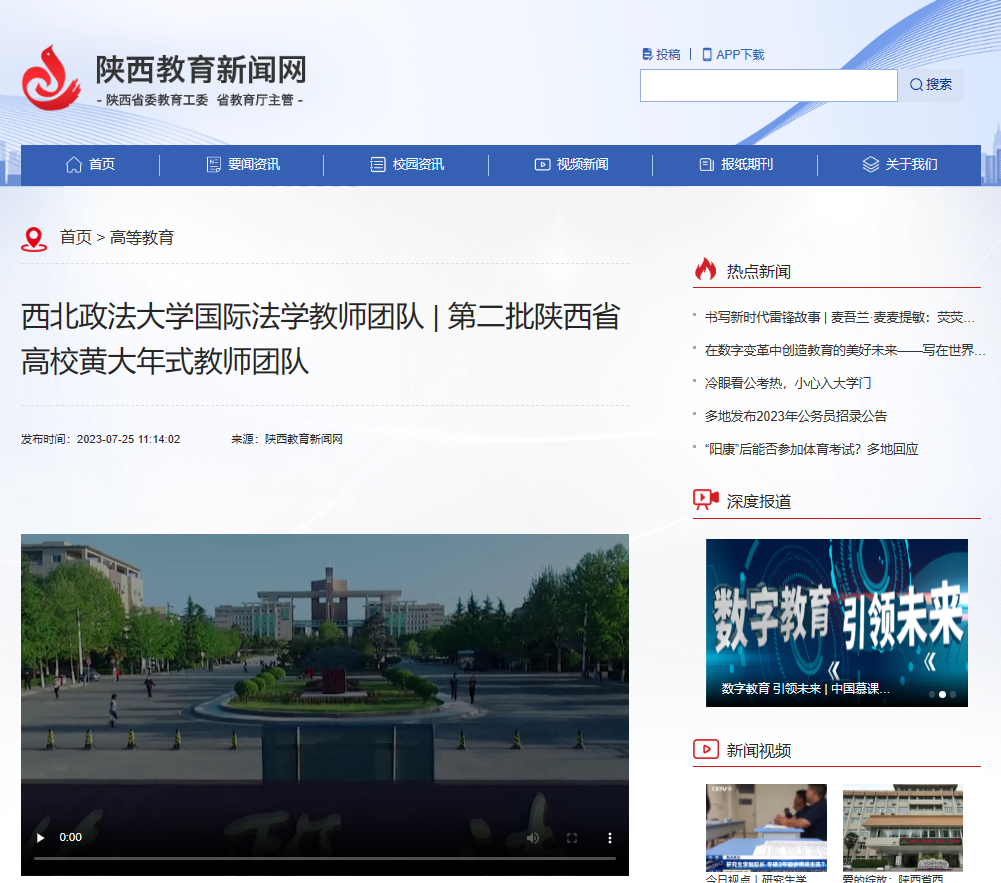
Task: Click 高等教育 in the breadcrumb
Action: pyautogui.click(x=142, y=237)
